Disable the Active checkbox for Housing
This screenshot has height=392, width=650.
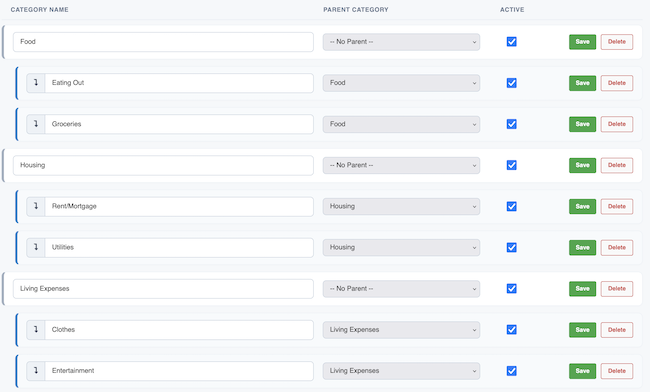(512, 165)
